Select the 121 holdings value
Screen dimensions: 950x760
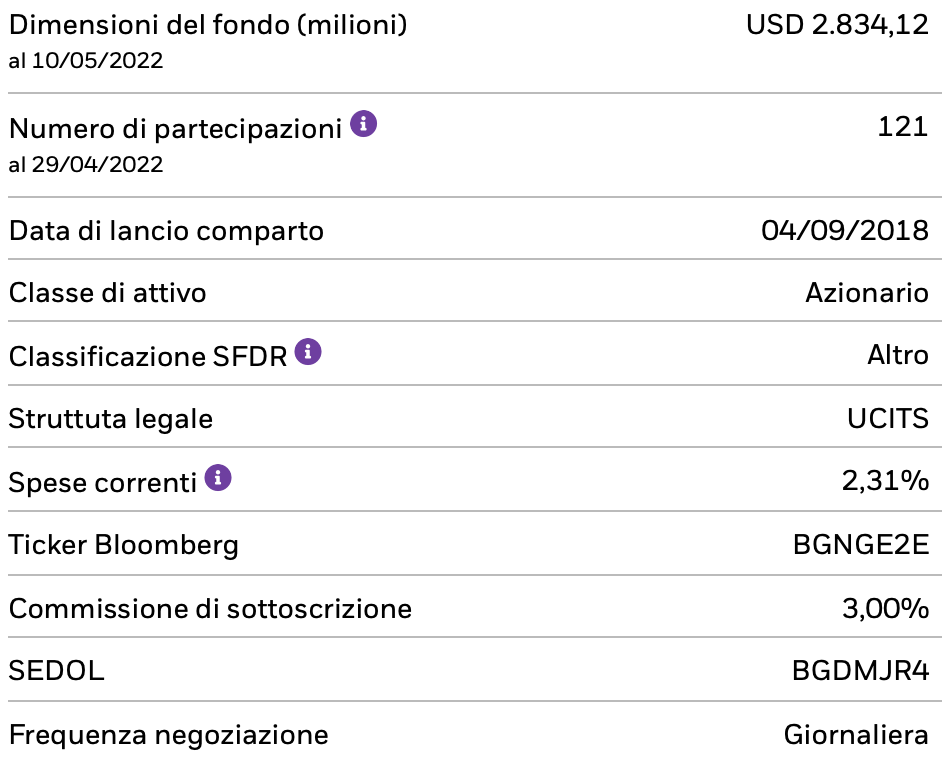point(902,128)
